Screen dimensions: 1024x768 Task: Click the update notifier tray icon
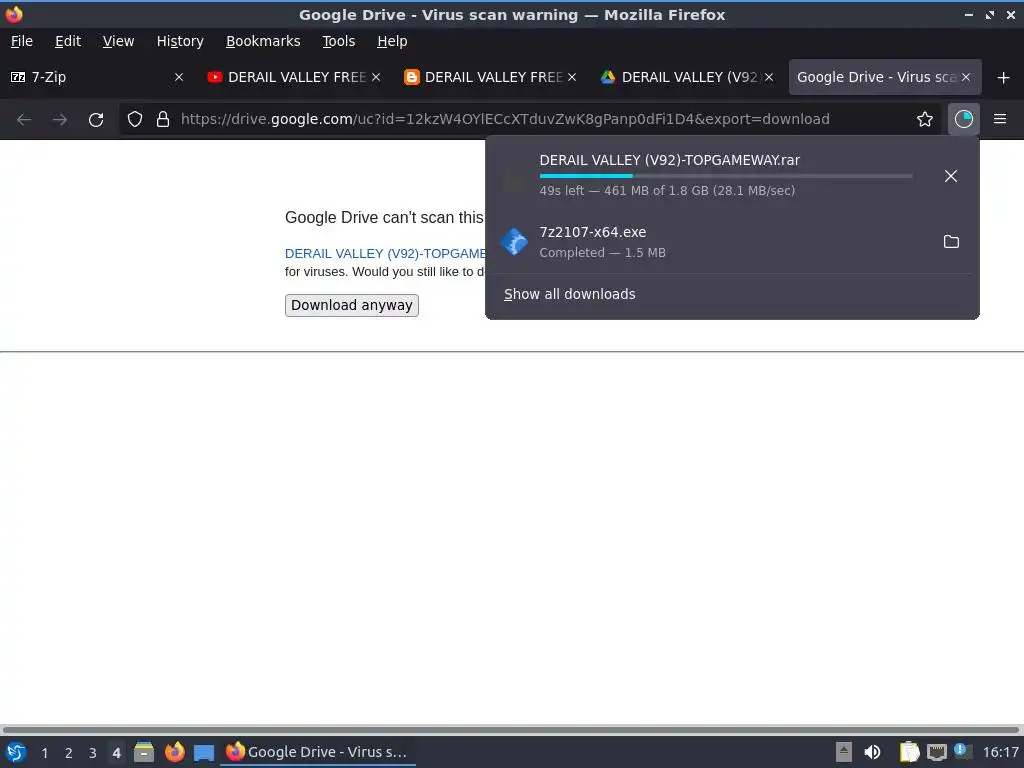[962, 751]
